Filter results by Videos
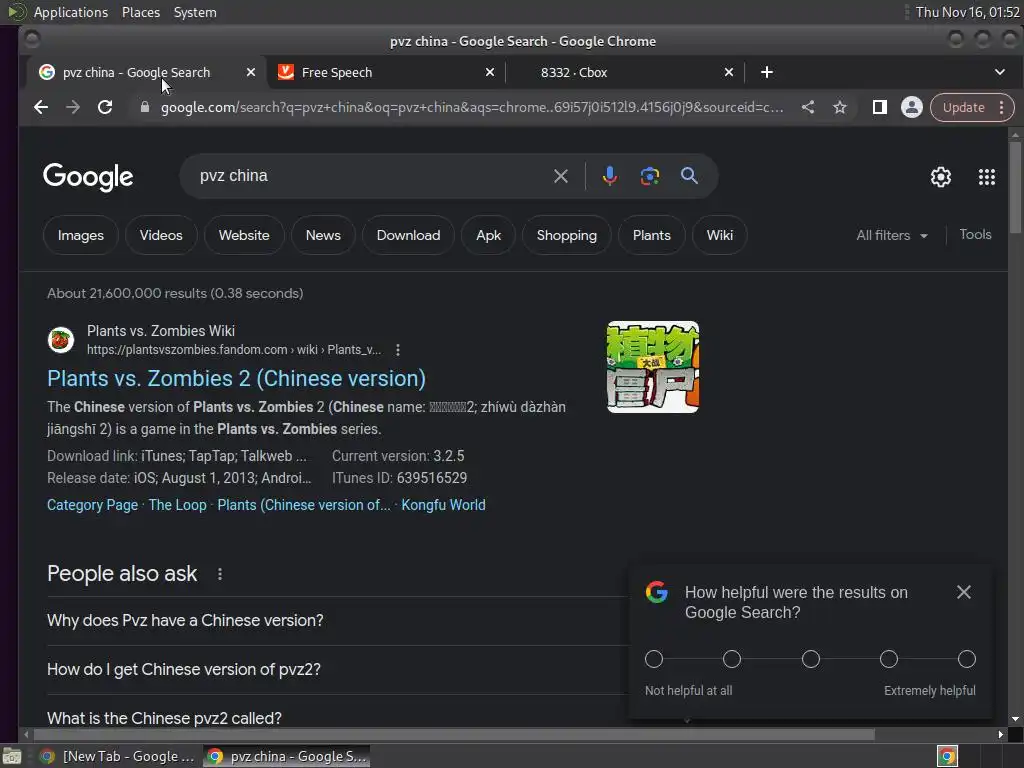Viewport: 1024px width, 768px height. click(x=161, y=235)
